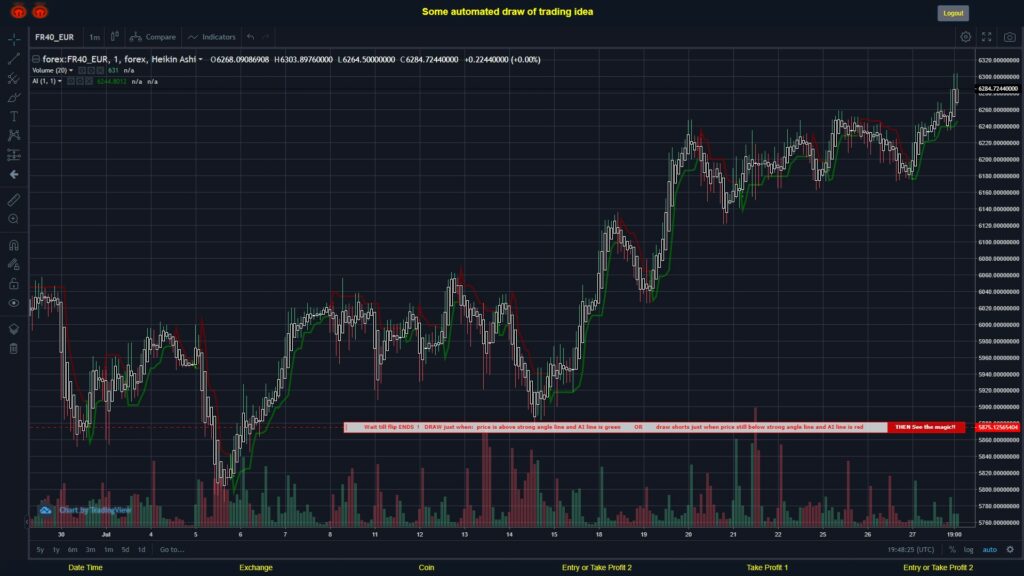This screenshot has height=576, width=1024.
Task: Select the ruler measure tool
Action: pyautogui.click(x=14, y=200)
